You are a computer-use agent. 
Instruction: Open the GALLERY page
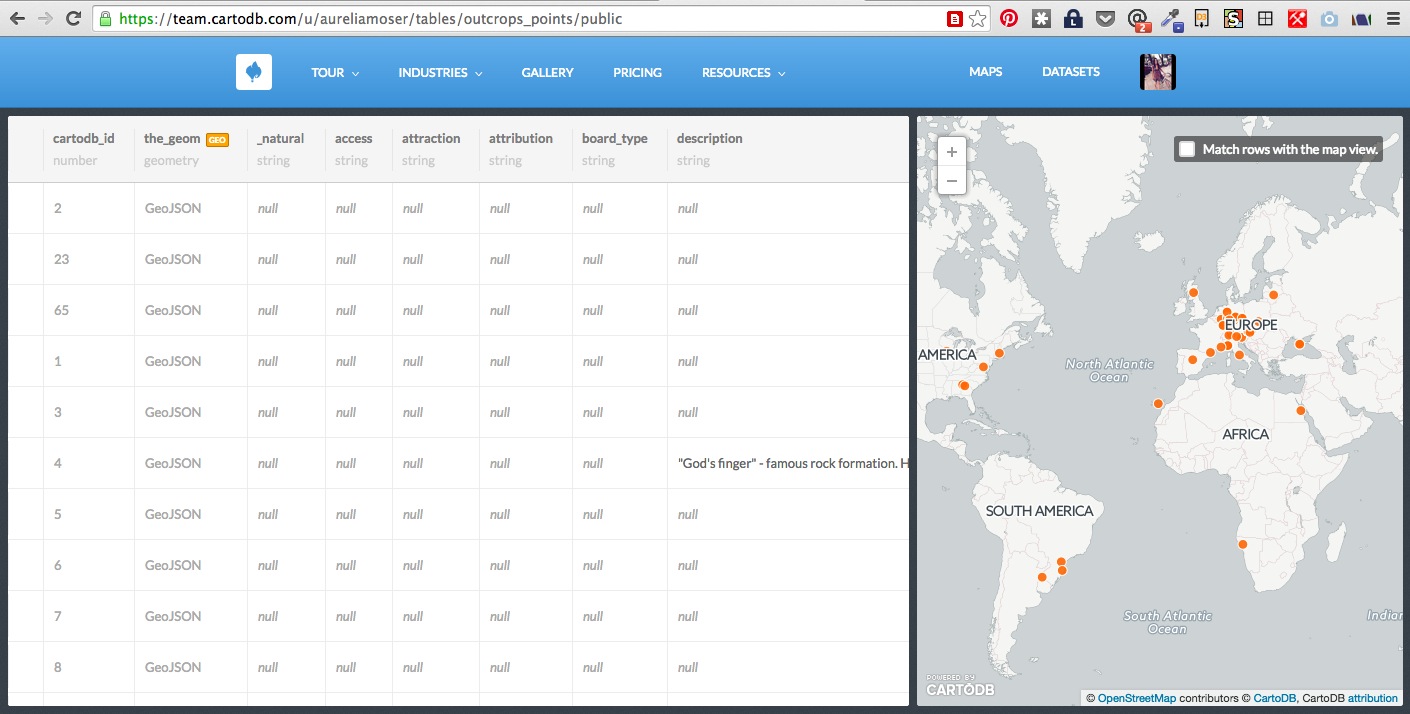click(x=547, y=73)
